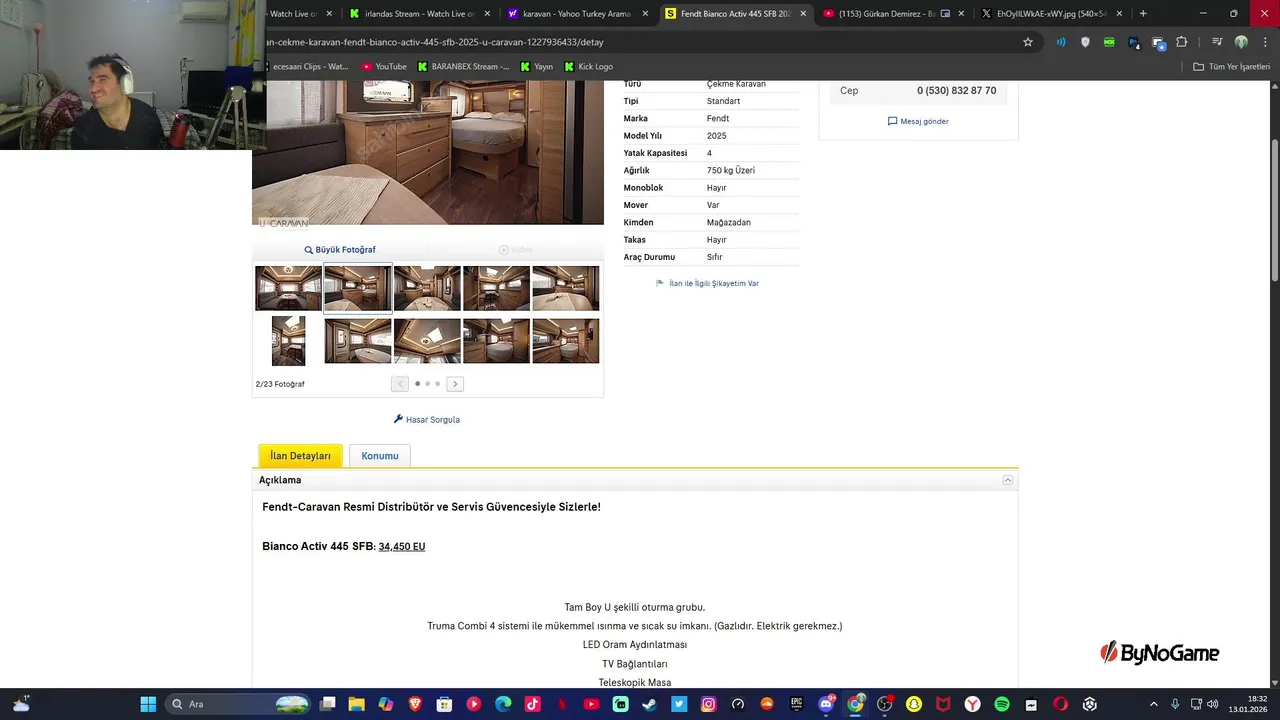This screenshot has height=720, width=1280.
Task: Click the Mesaj gönder link
Action: pyautogui.click(x=918, y=121)
